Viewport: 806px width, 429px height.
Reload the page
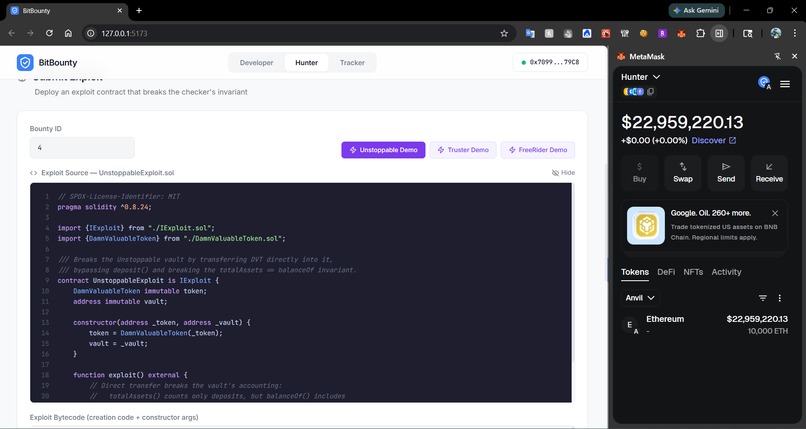(49, 33)
